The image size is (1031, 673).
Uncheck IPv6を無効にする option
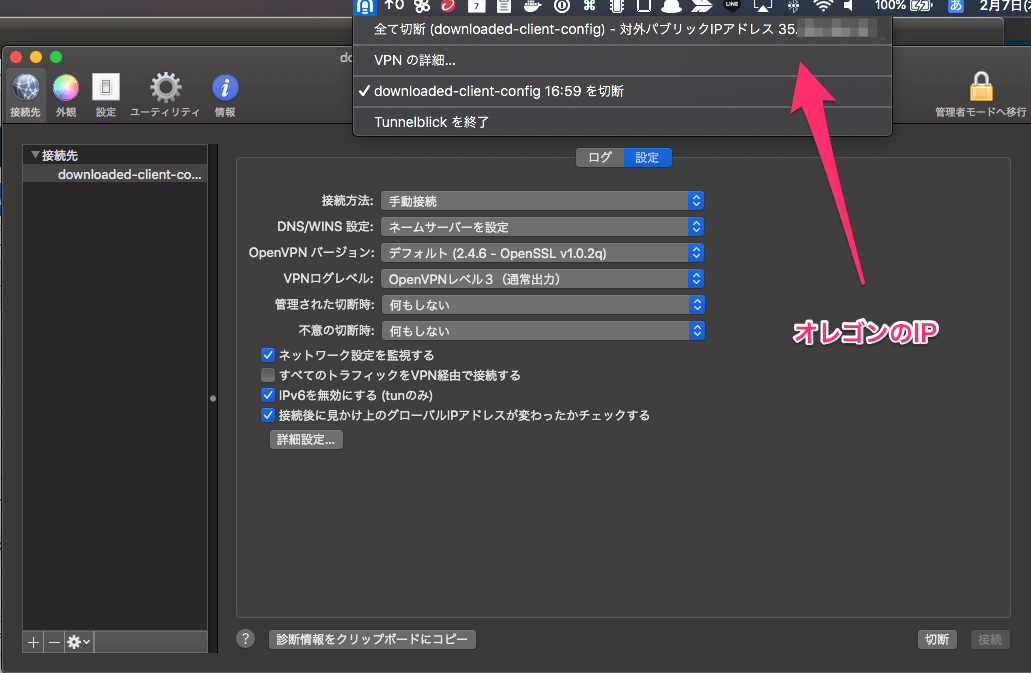268,395
